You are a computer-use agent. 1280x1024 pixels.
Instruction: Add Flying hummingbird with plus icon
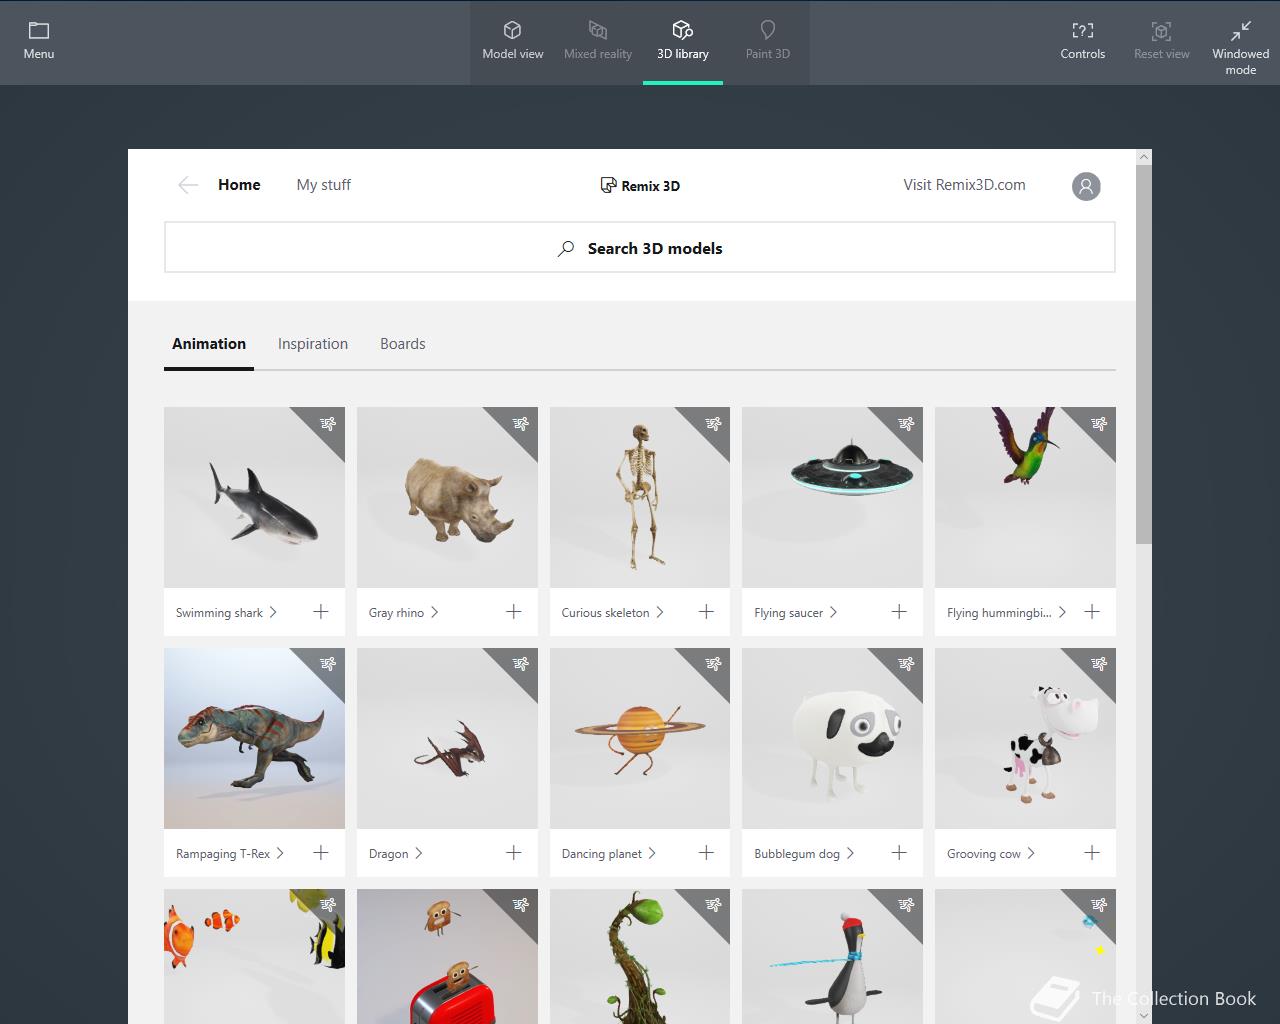(1092, 612)
